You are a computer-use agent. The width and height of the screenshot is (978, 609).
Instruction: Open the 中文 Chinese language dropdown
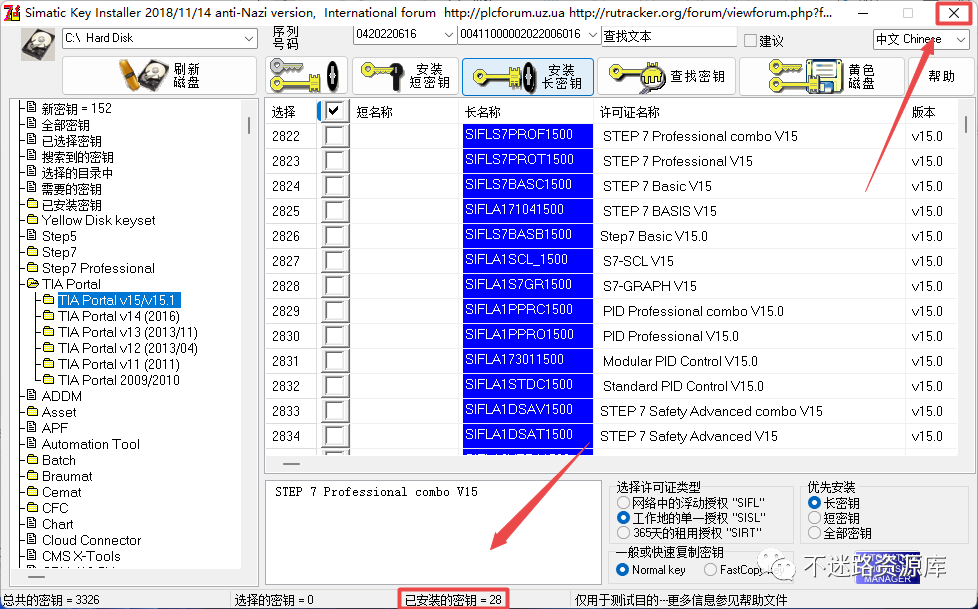click(921, 39)
